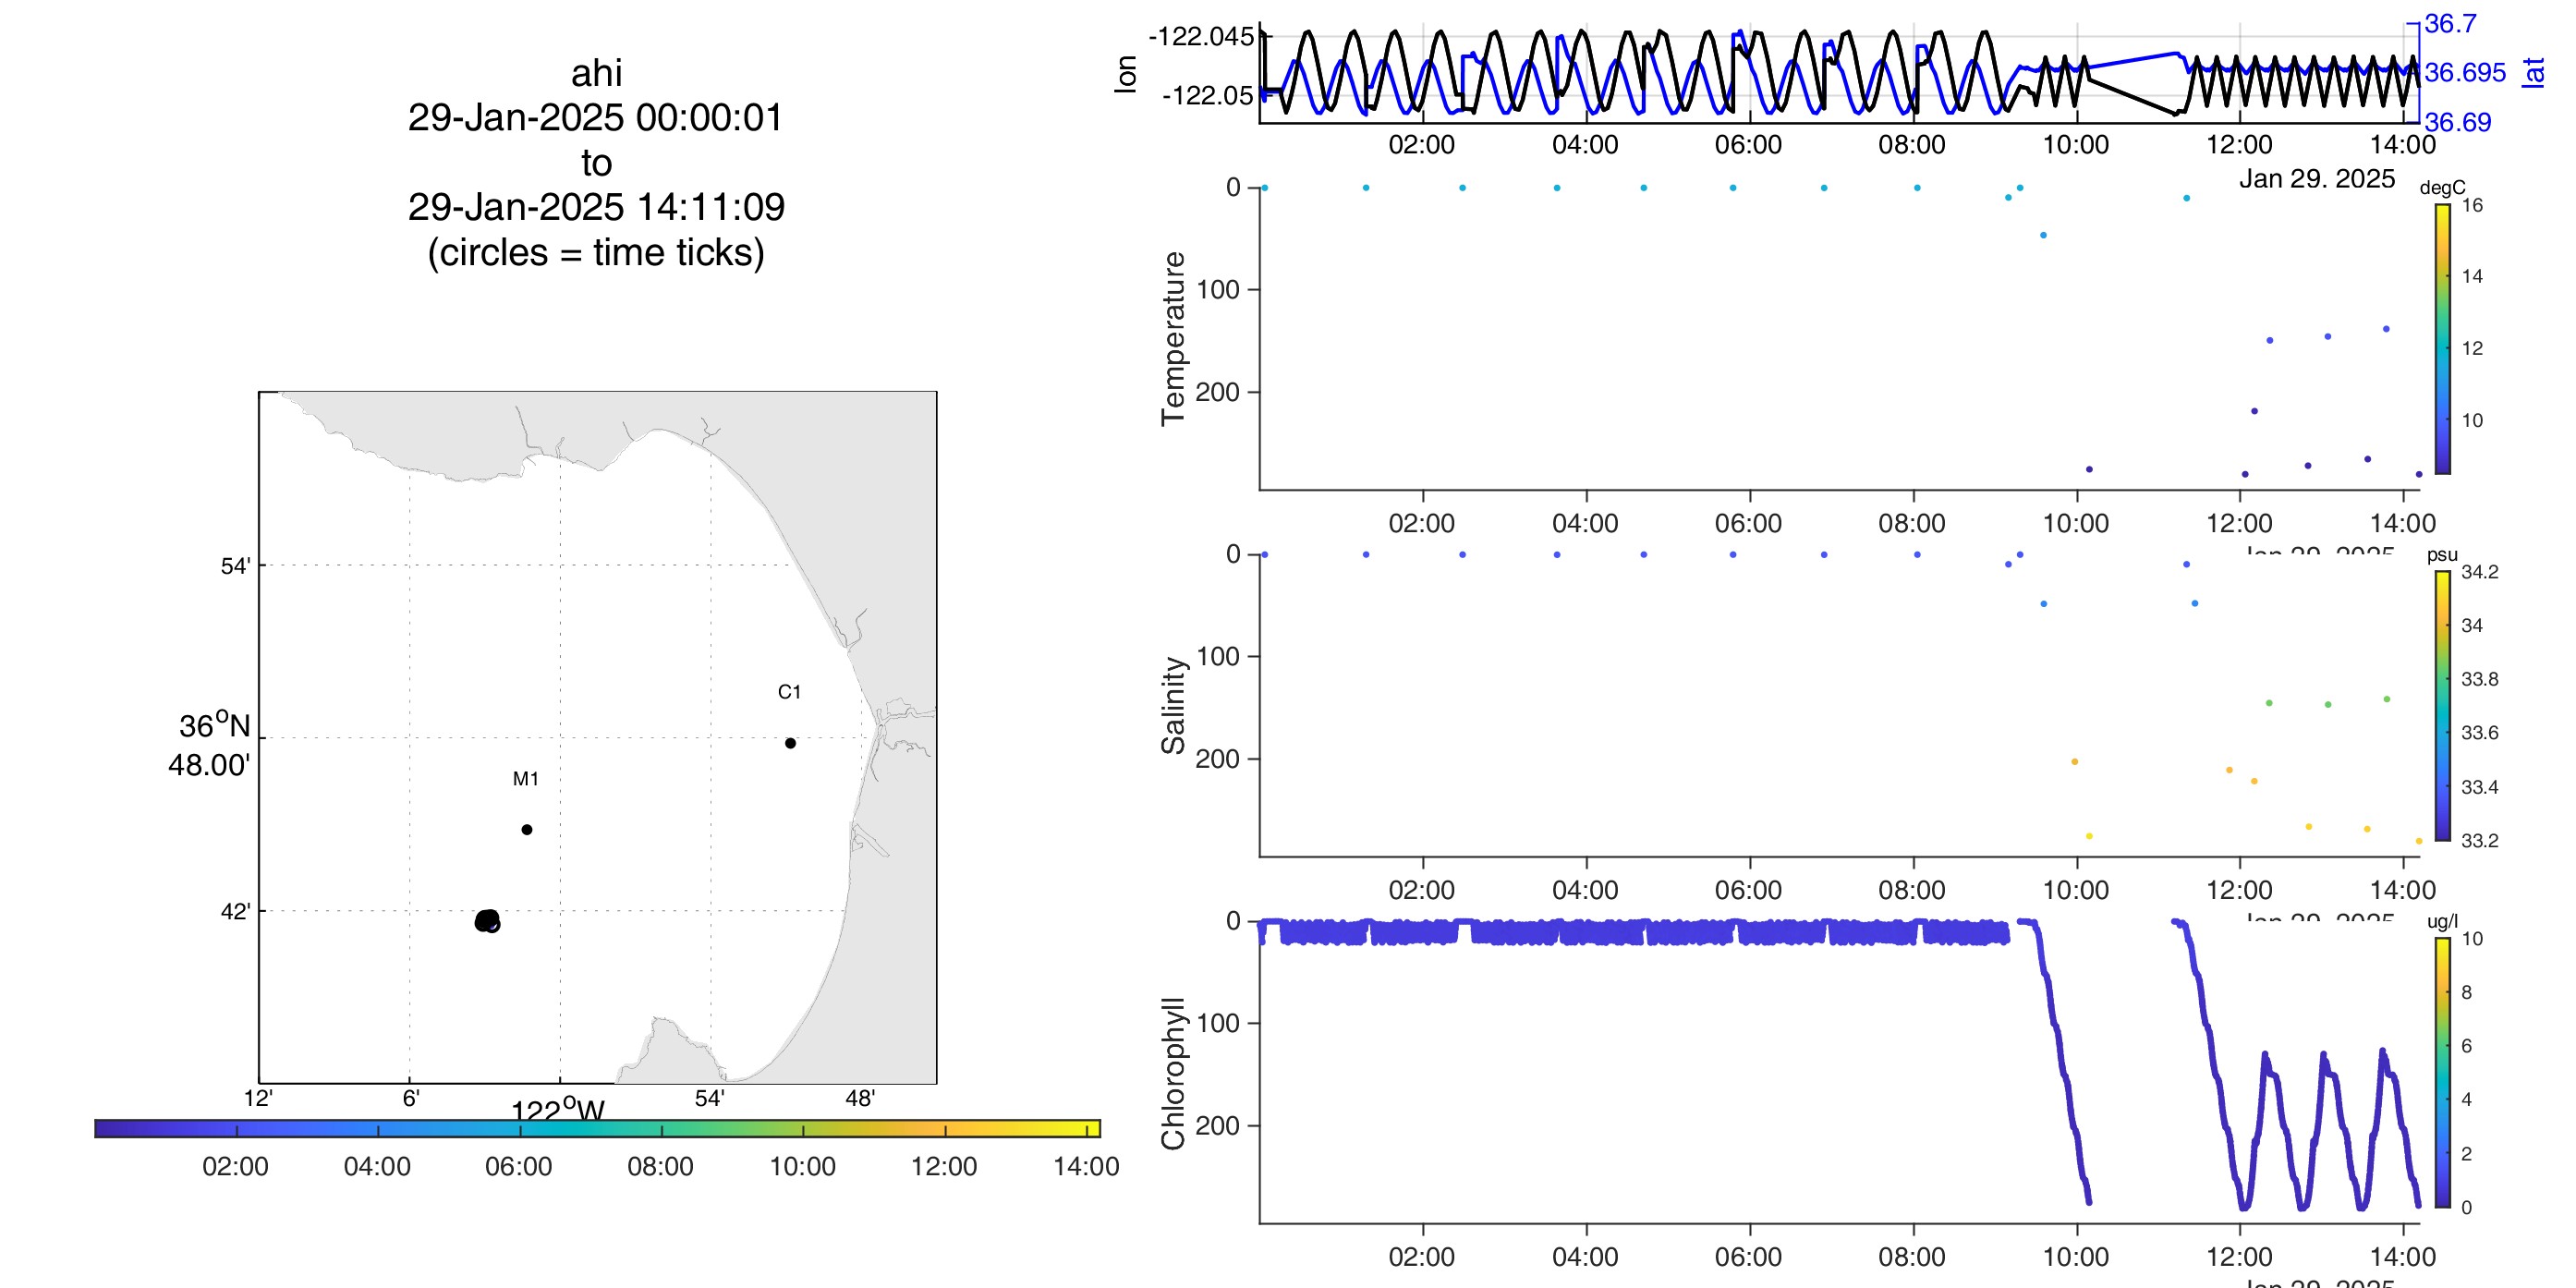Click the M1 mooring marker dot
Image resolution: width=2576 pixels, height=1288 pixels.
click(527, 829)
